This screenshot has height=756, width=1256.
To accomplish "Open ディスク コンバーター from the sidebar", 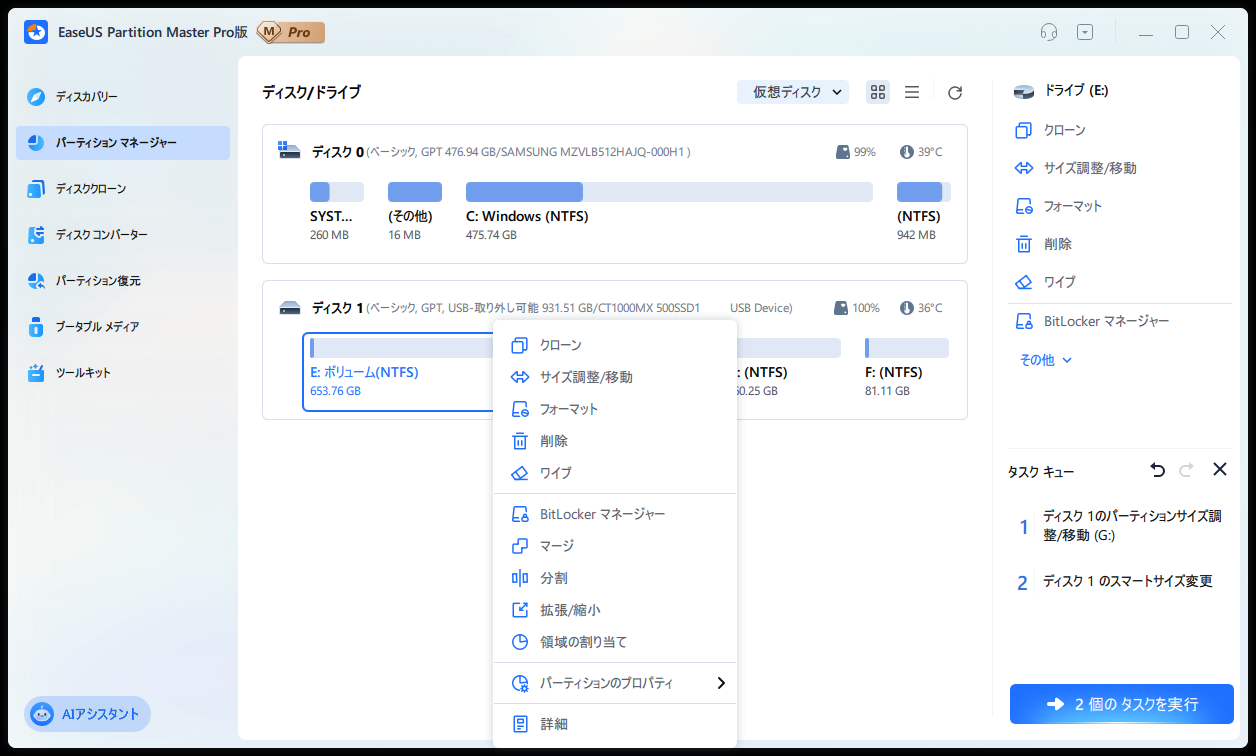I will (123, 235).
